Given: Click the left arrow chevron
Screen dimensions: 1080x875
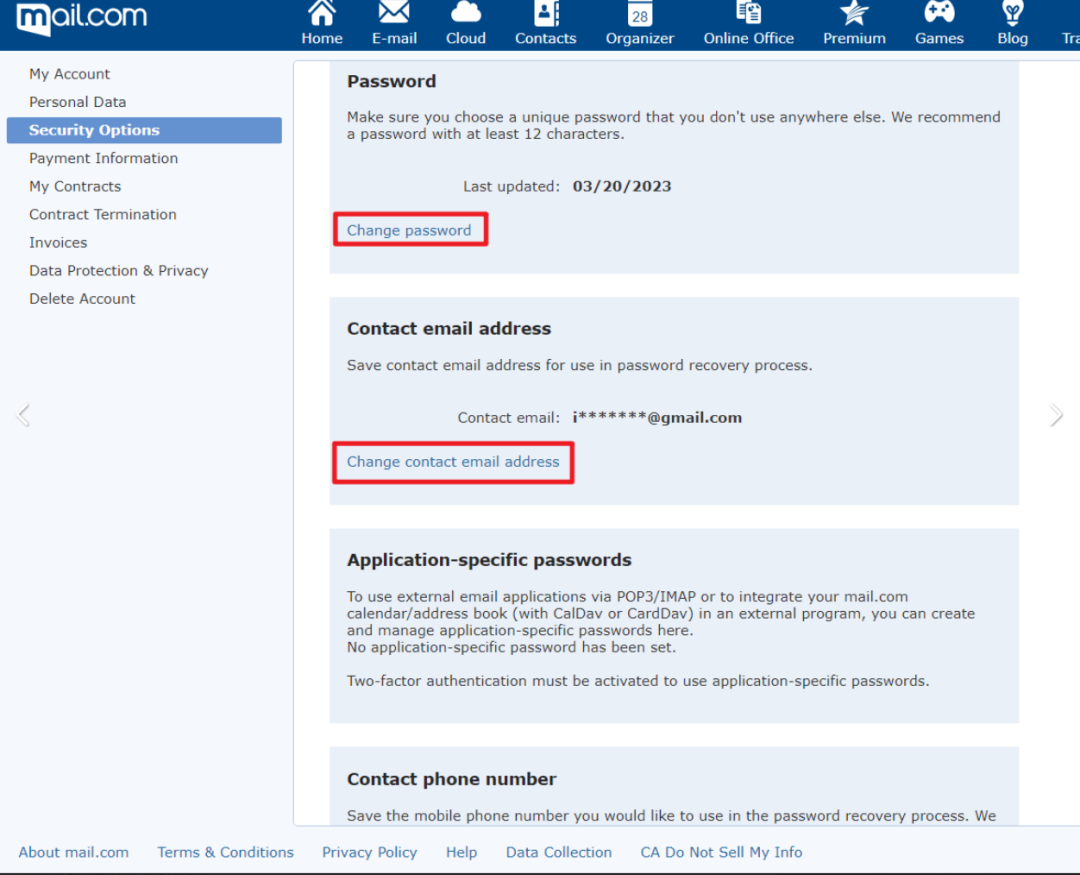Looking at the screenshot, I should (23, 415).
